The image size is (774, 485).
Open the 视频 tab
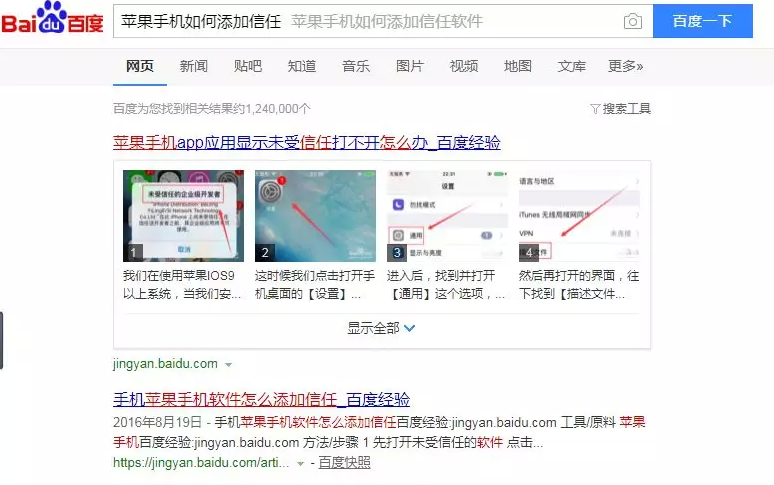464,66
